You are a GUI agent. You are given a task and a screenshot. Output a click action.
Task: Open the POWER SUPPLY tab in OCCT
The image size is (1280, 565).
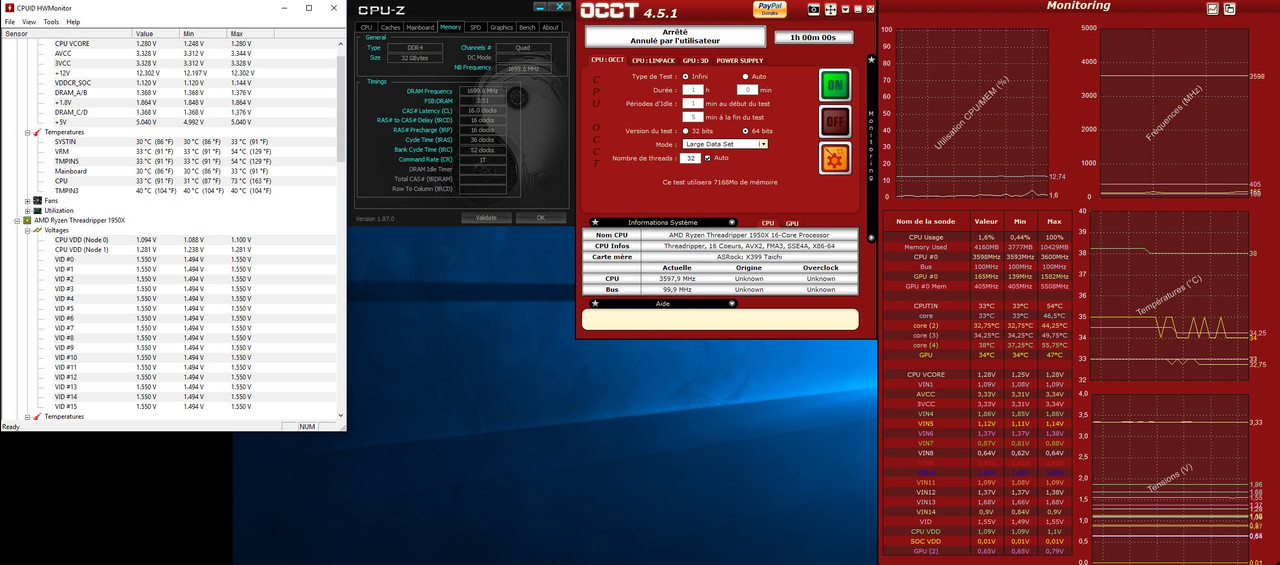point(739,61)
